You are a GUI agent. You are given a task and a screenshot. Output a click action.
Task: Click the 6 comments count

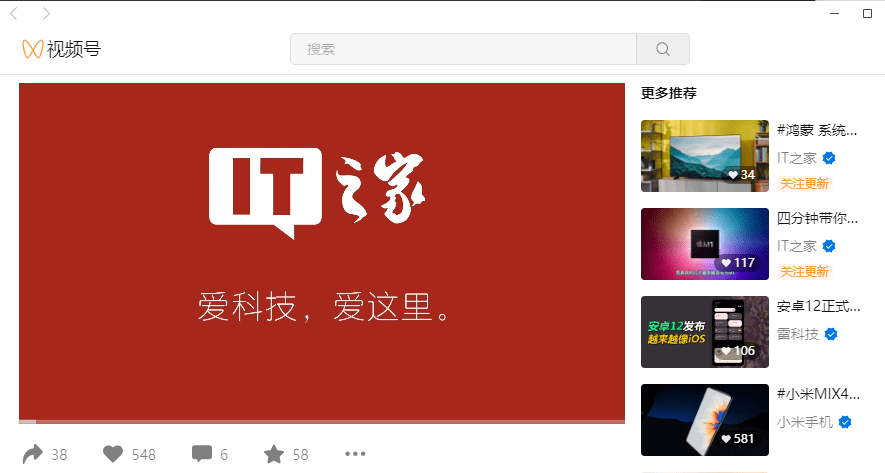tap(224, 455)
